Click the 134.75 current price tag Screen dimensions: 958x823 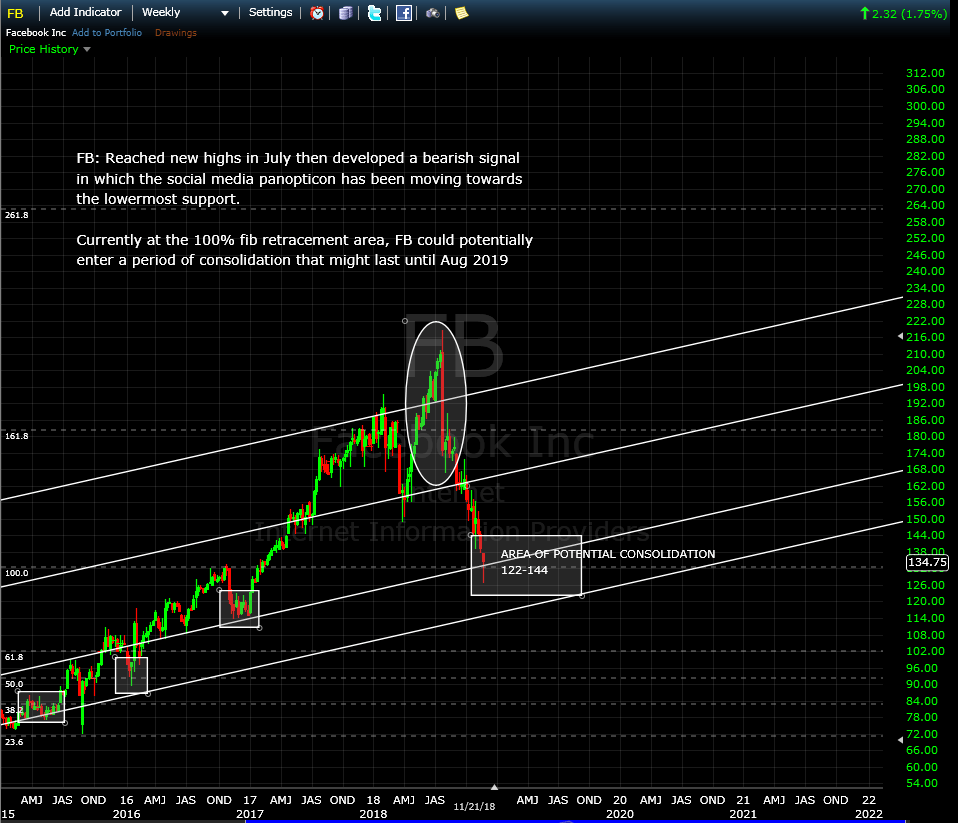click(x=927, y=562)
